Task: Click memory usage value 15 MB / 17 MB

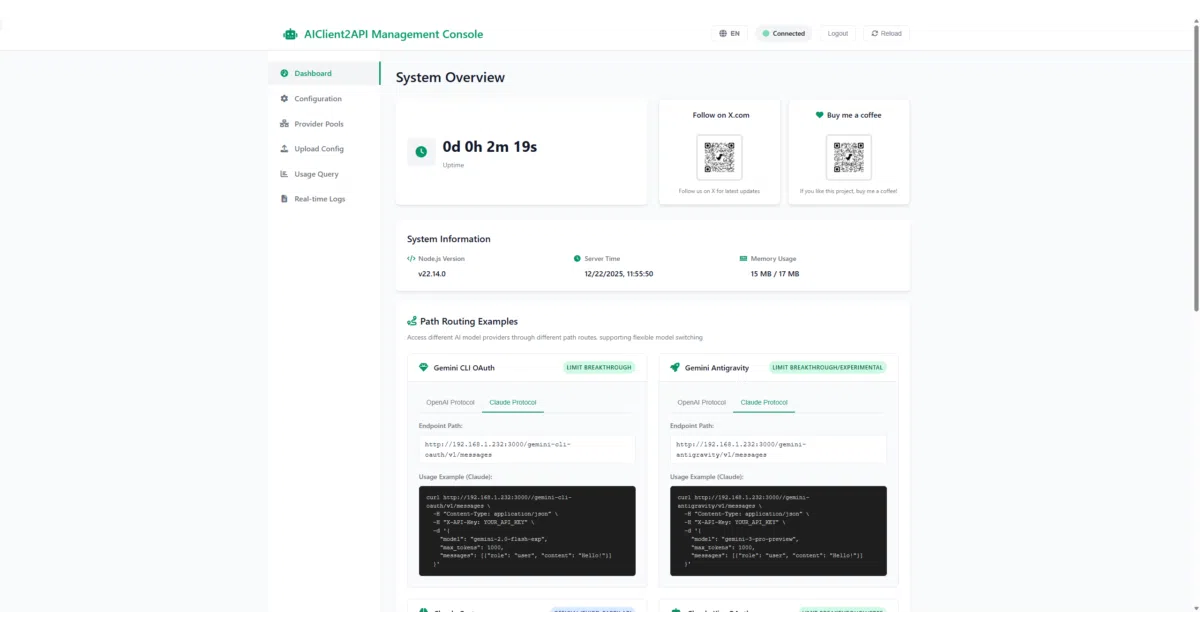Action: [x=775, y=273]
